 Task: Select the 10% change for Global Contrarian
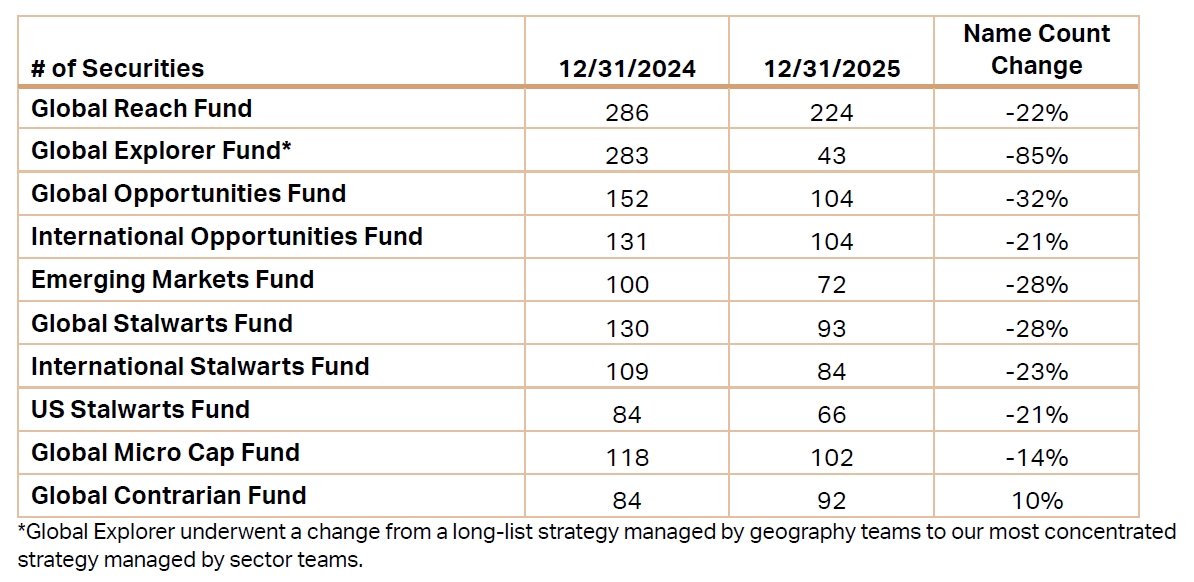[1036, 501]
